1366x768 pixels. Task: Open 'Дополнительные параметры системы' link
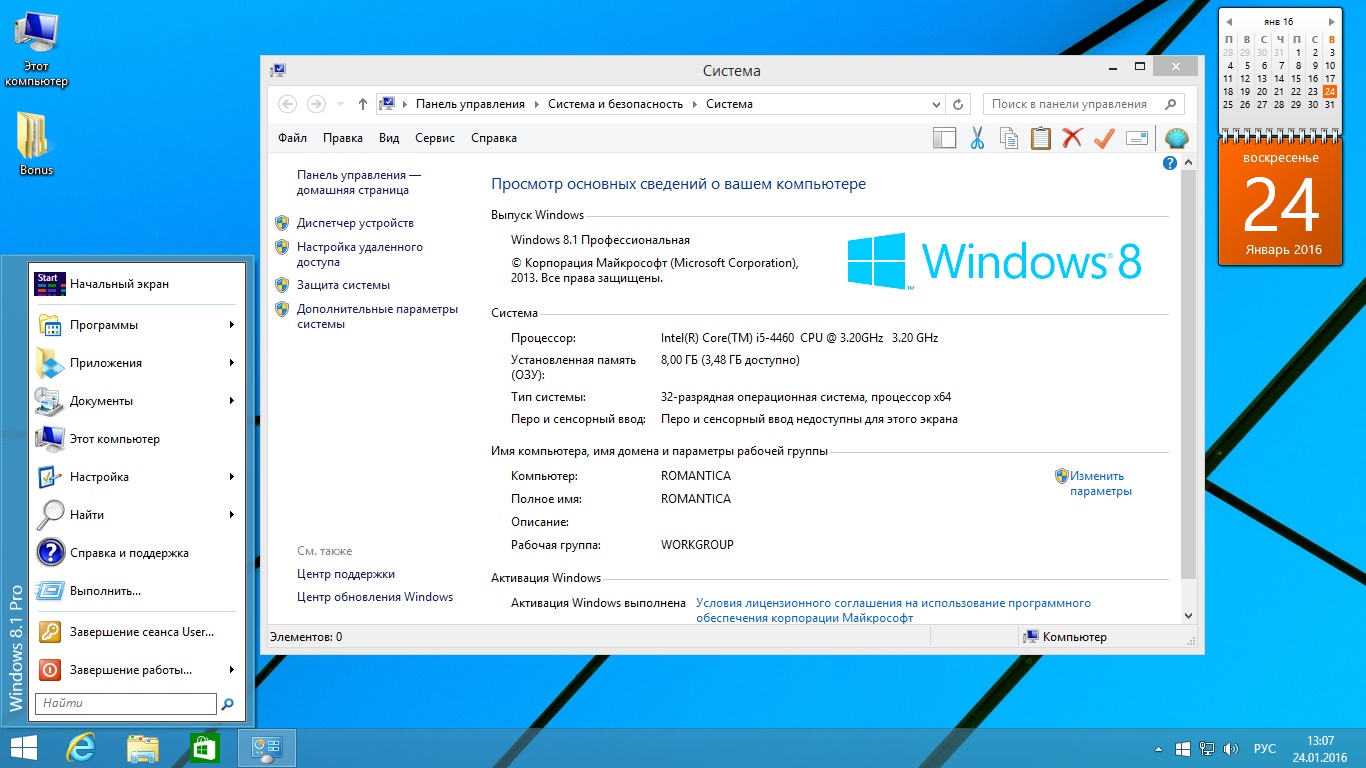(377, 316)
